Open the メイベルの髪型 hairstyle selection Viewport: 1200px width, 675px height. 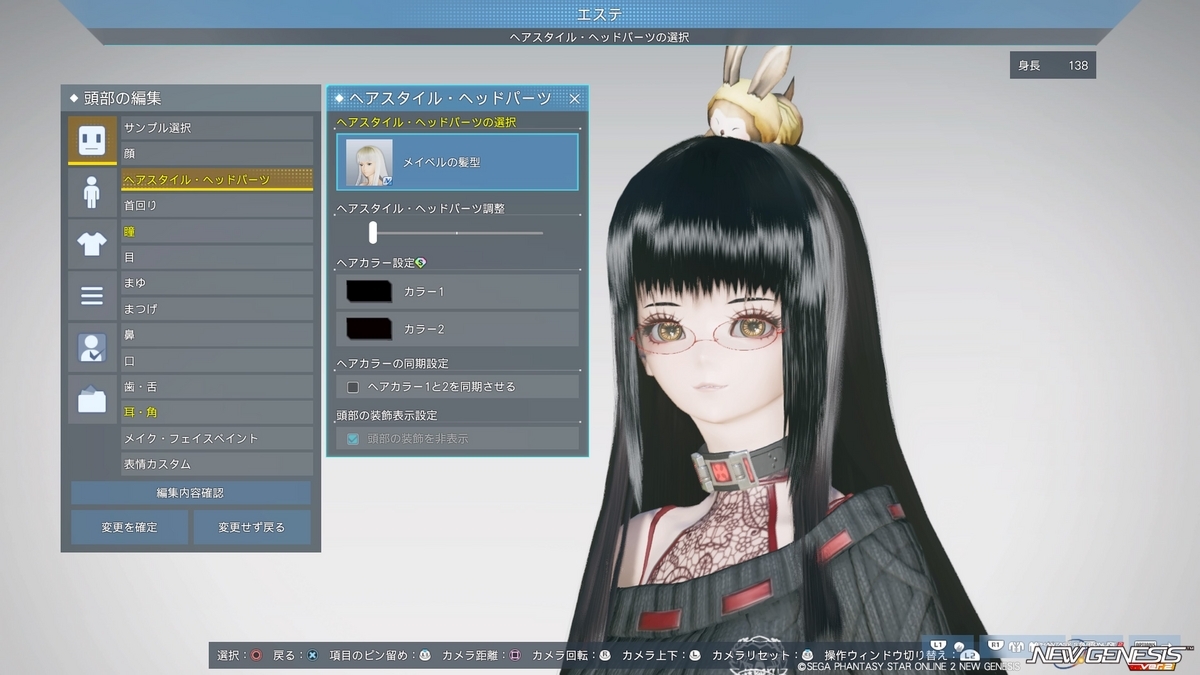(457, 162)
